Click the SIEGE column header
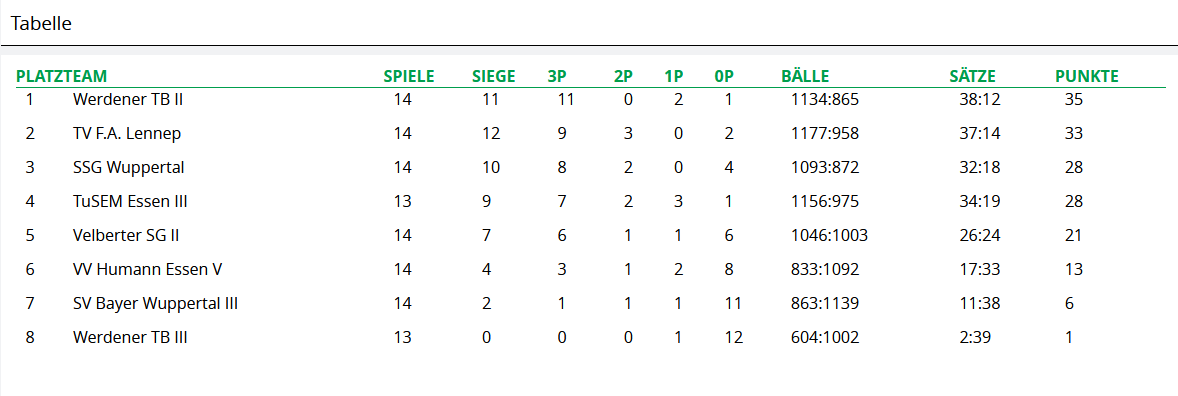This screenshot has width=1178, height=396. coord(494,76)
